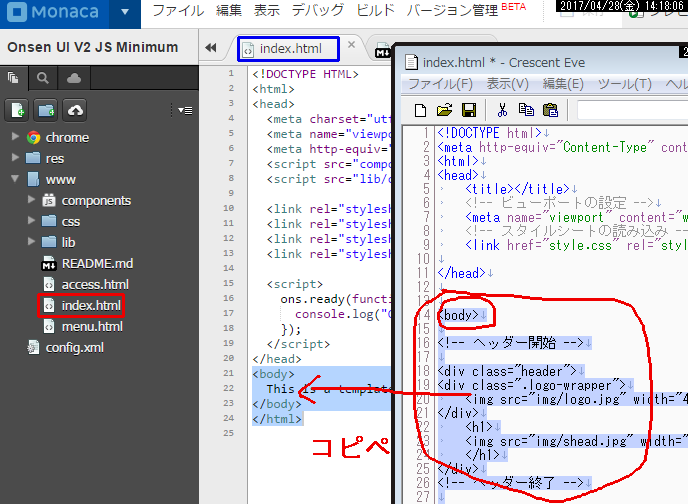Viewport: 688px width, 504px height.
Task: Open 編集(E) menu in Crescent Eve
Action: point(563,83)
